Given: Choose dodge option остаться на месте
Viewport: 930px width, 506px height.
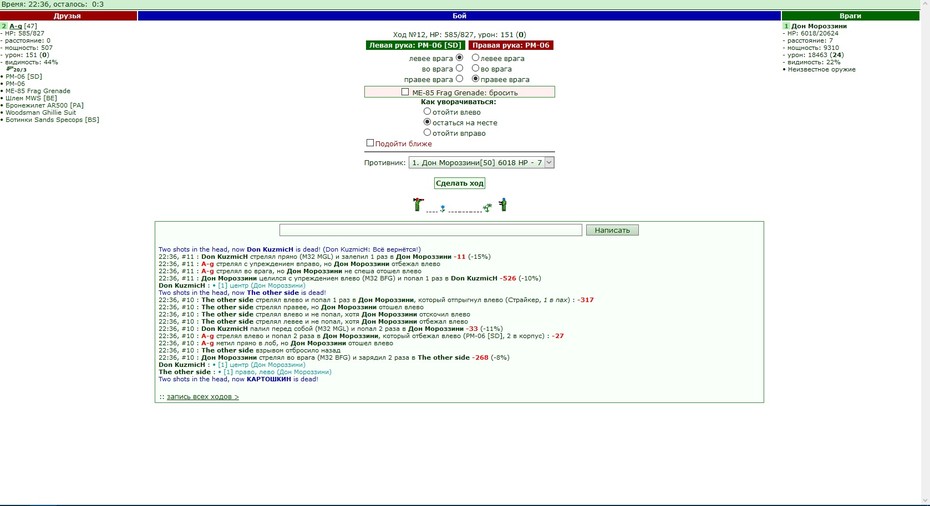Looking at the screenshot, I should coord(427,122).
